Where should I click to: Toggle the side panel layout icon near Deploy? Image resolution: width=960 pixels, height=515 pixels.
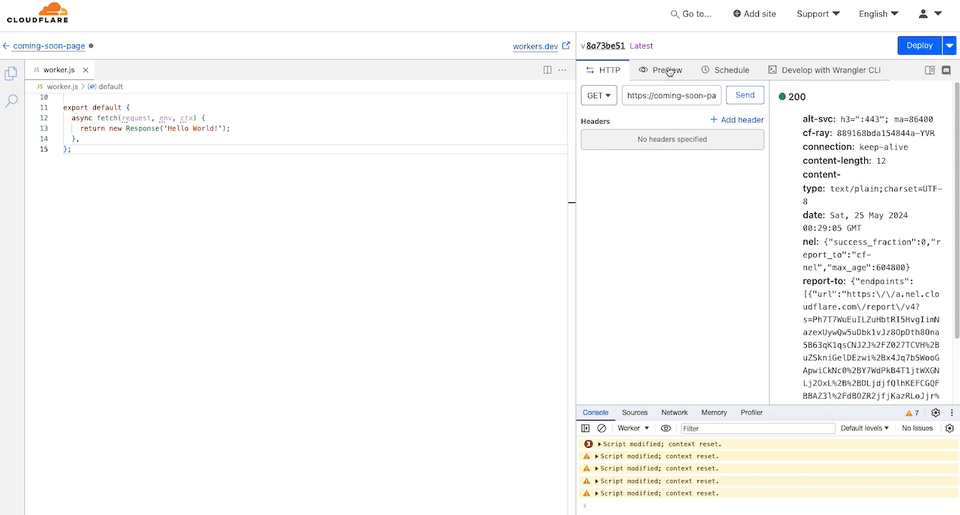point(929,70)
